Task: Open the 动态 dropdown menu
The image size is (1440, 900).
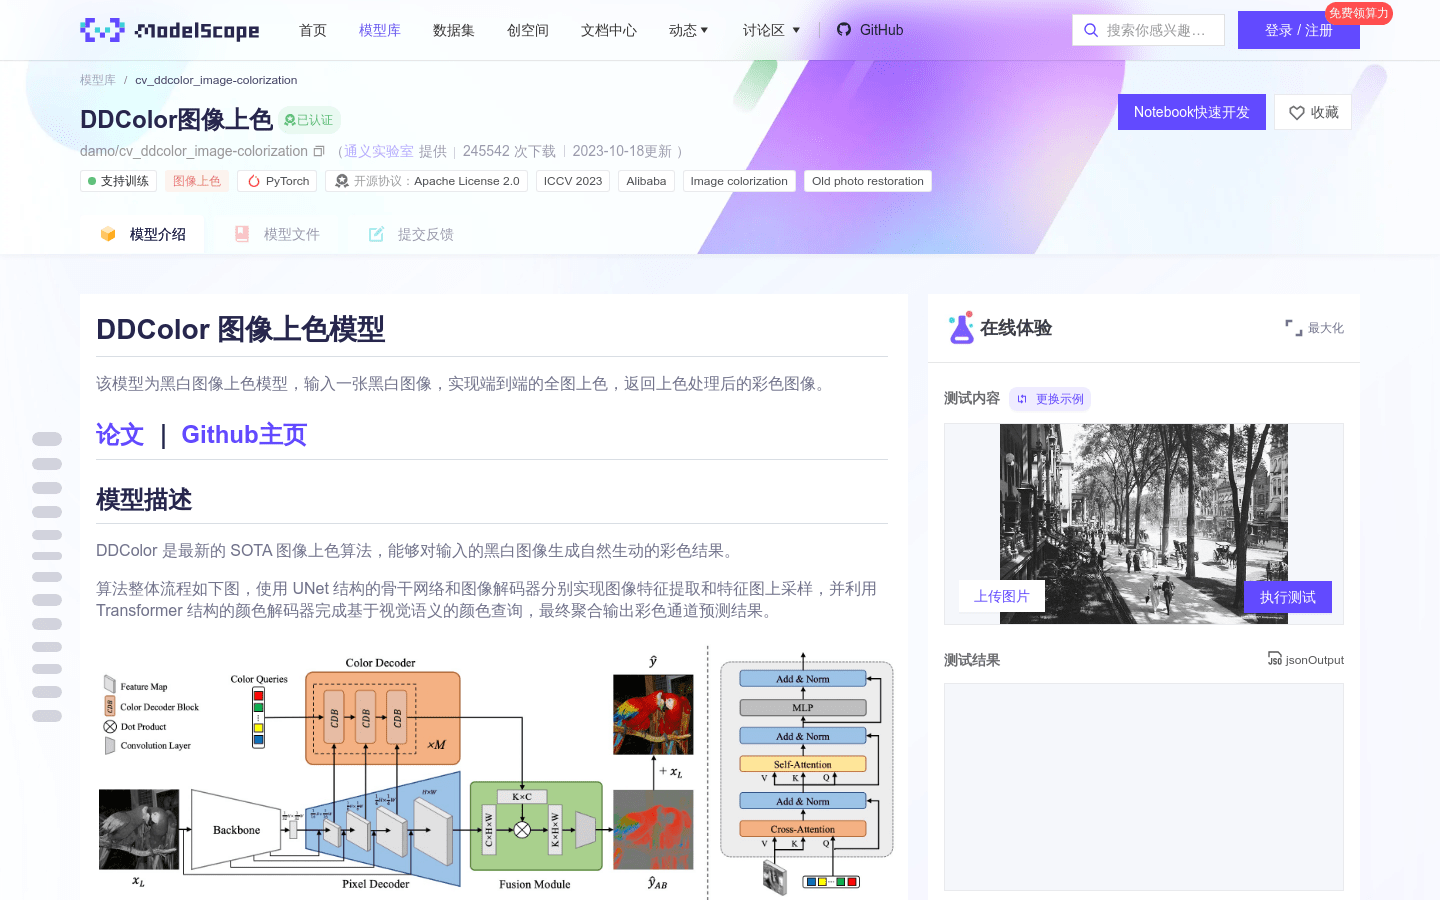Action: (688, 30)
